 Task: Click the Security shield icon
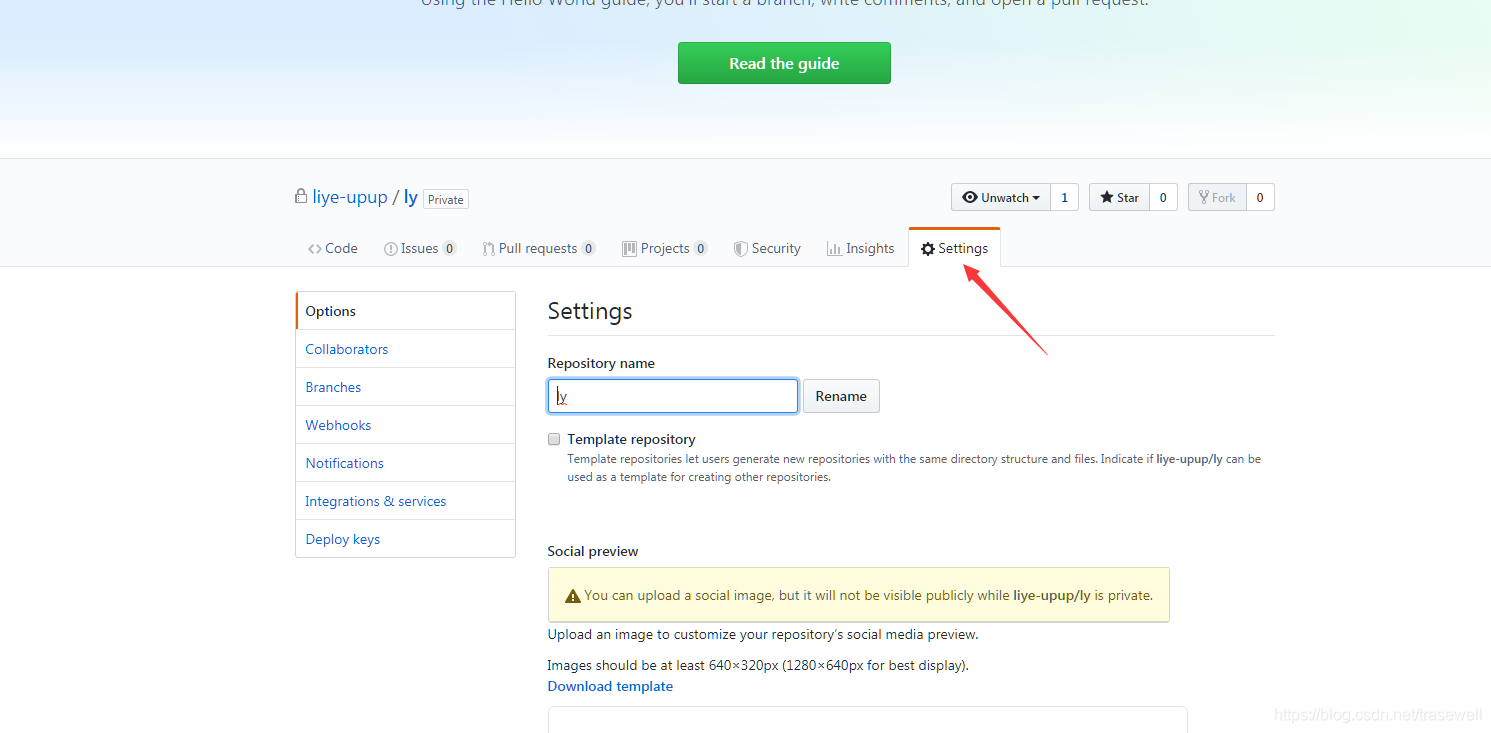pos(740,249)
